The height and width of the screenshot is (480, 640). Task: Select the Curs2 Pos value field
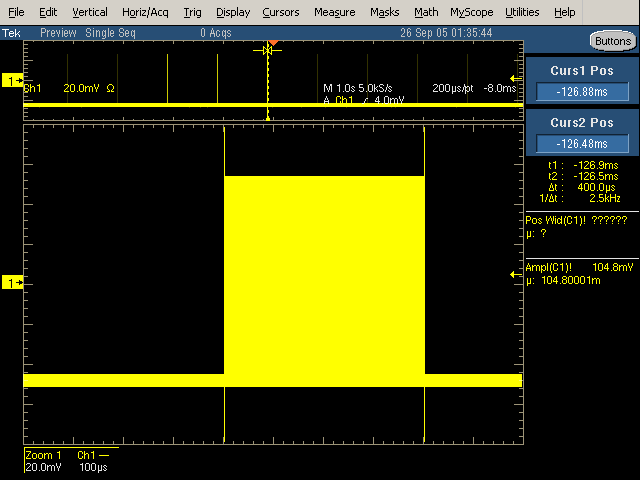(x=581, y=142)
